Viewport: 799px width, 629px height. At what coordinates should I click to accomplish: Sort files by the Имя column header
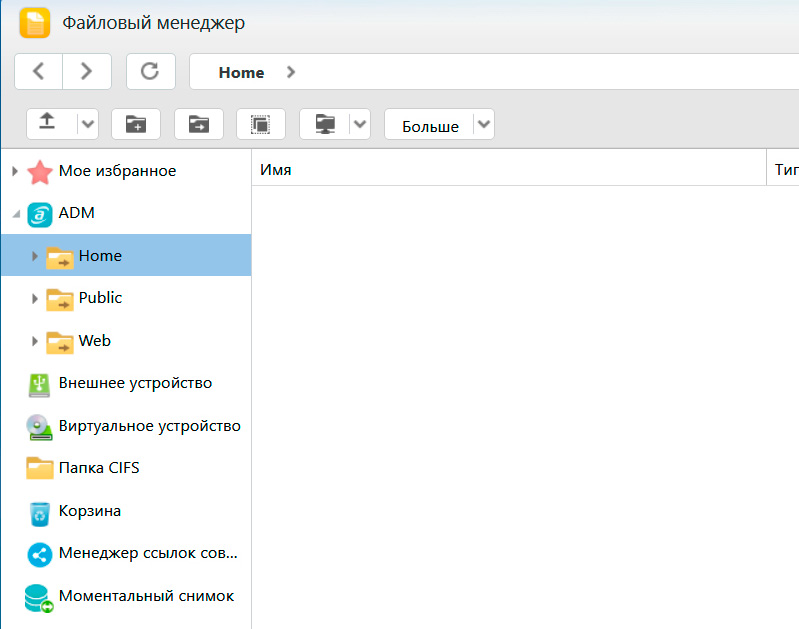click(276, 170)
